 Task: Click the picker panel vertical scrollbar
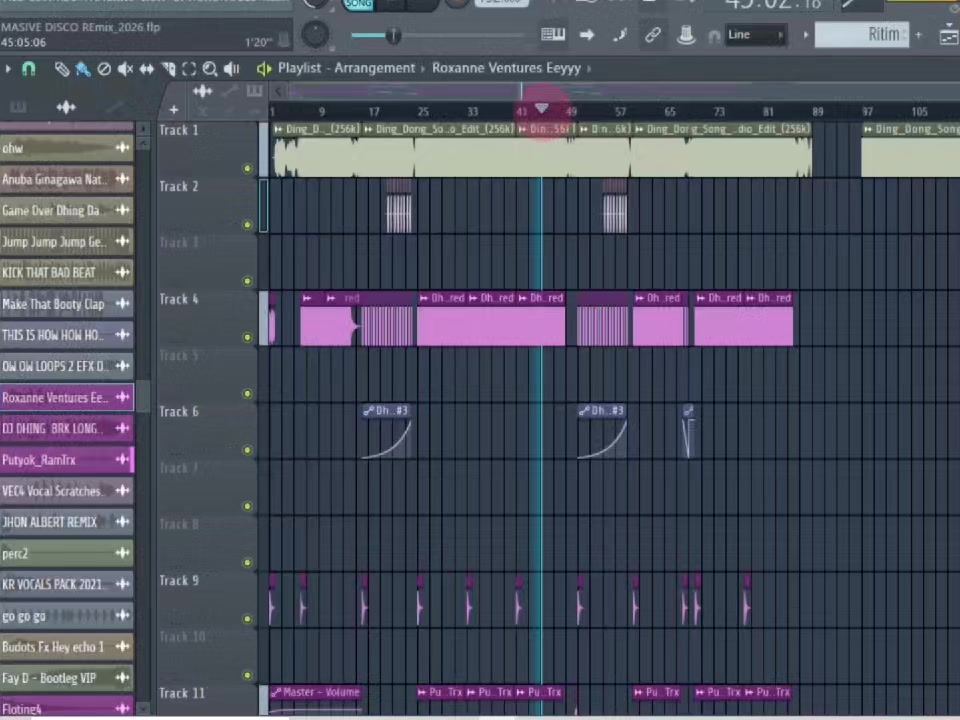coord(143,397)
